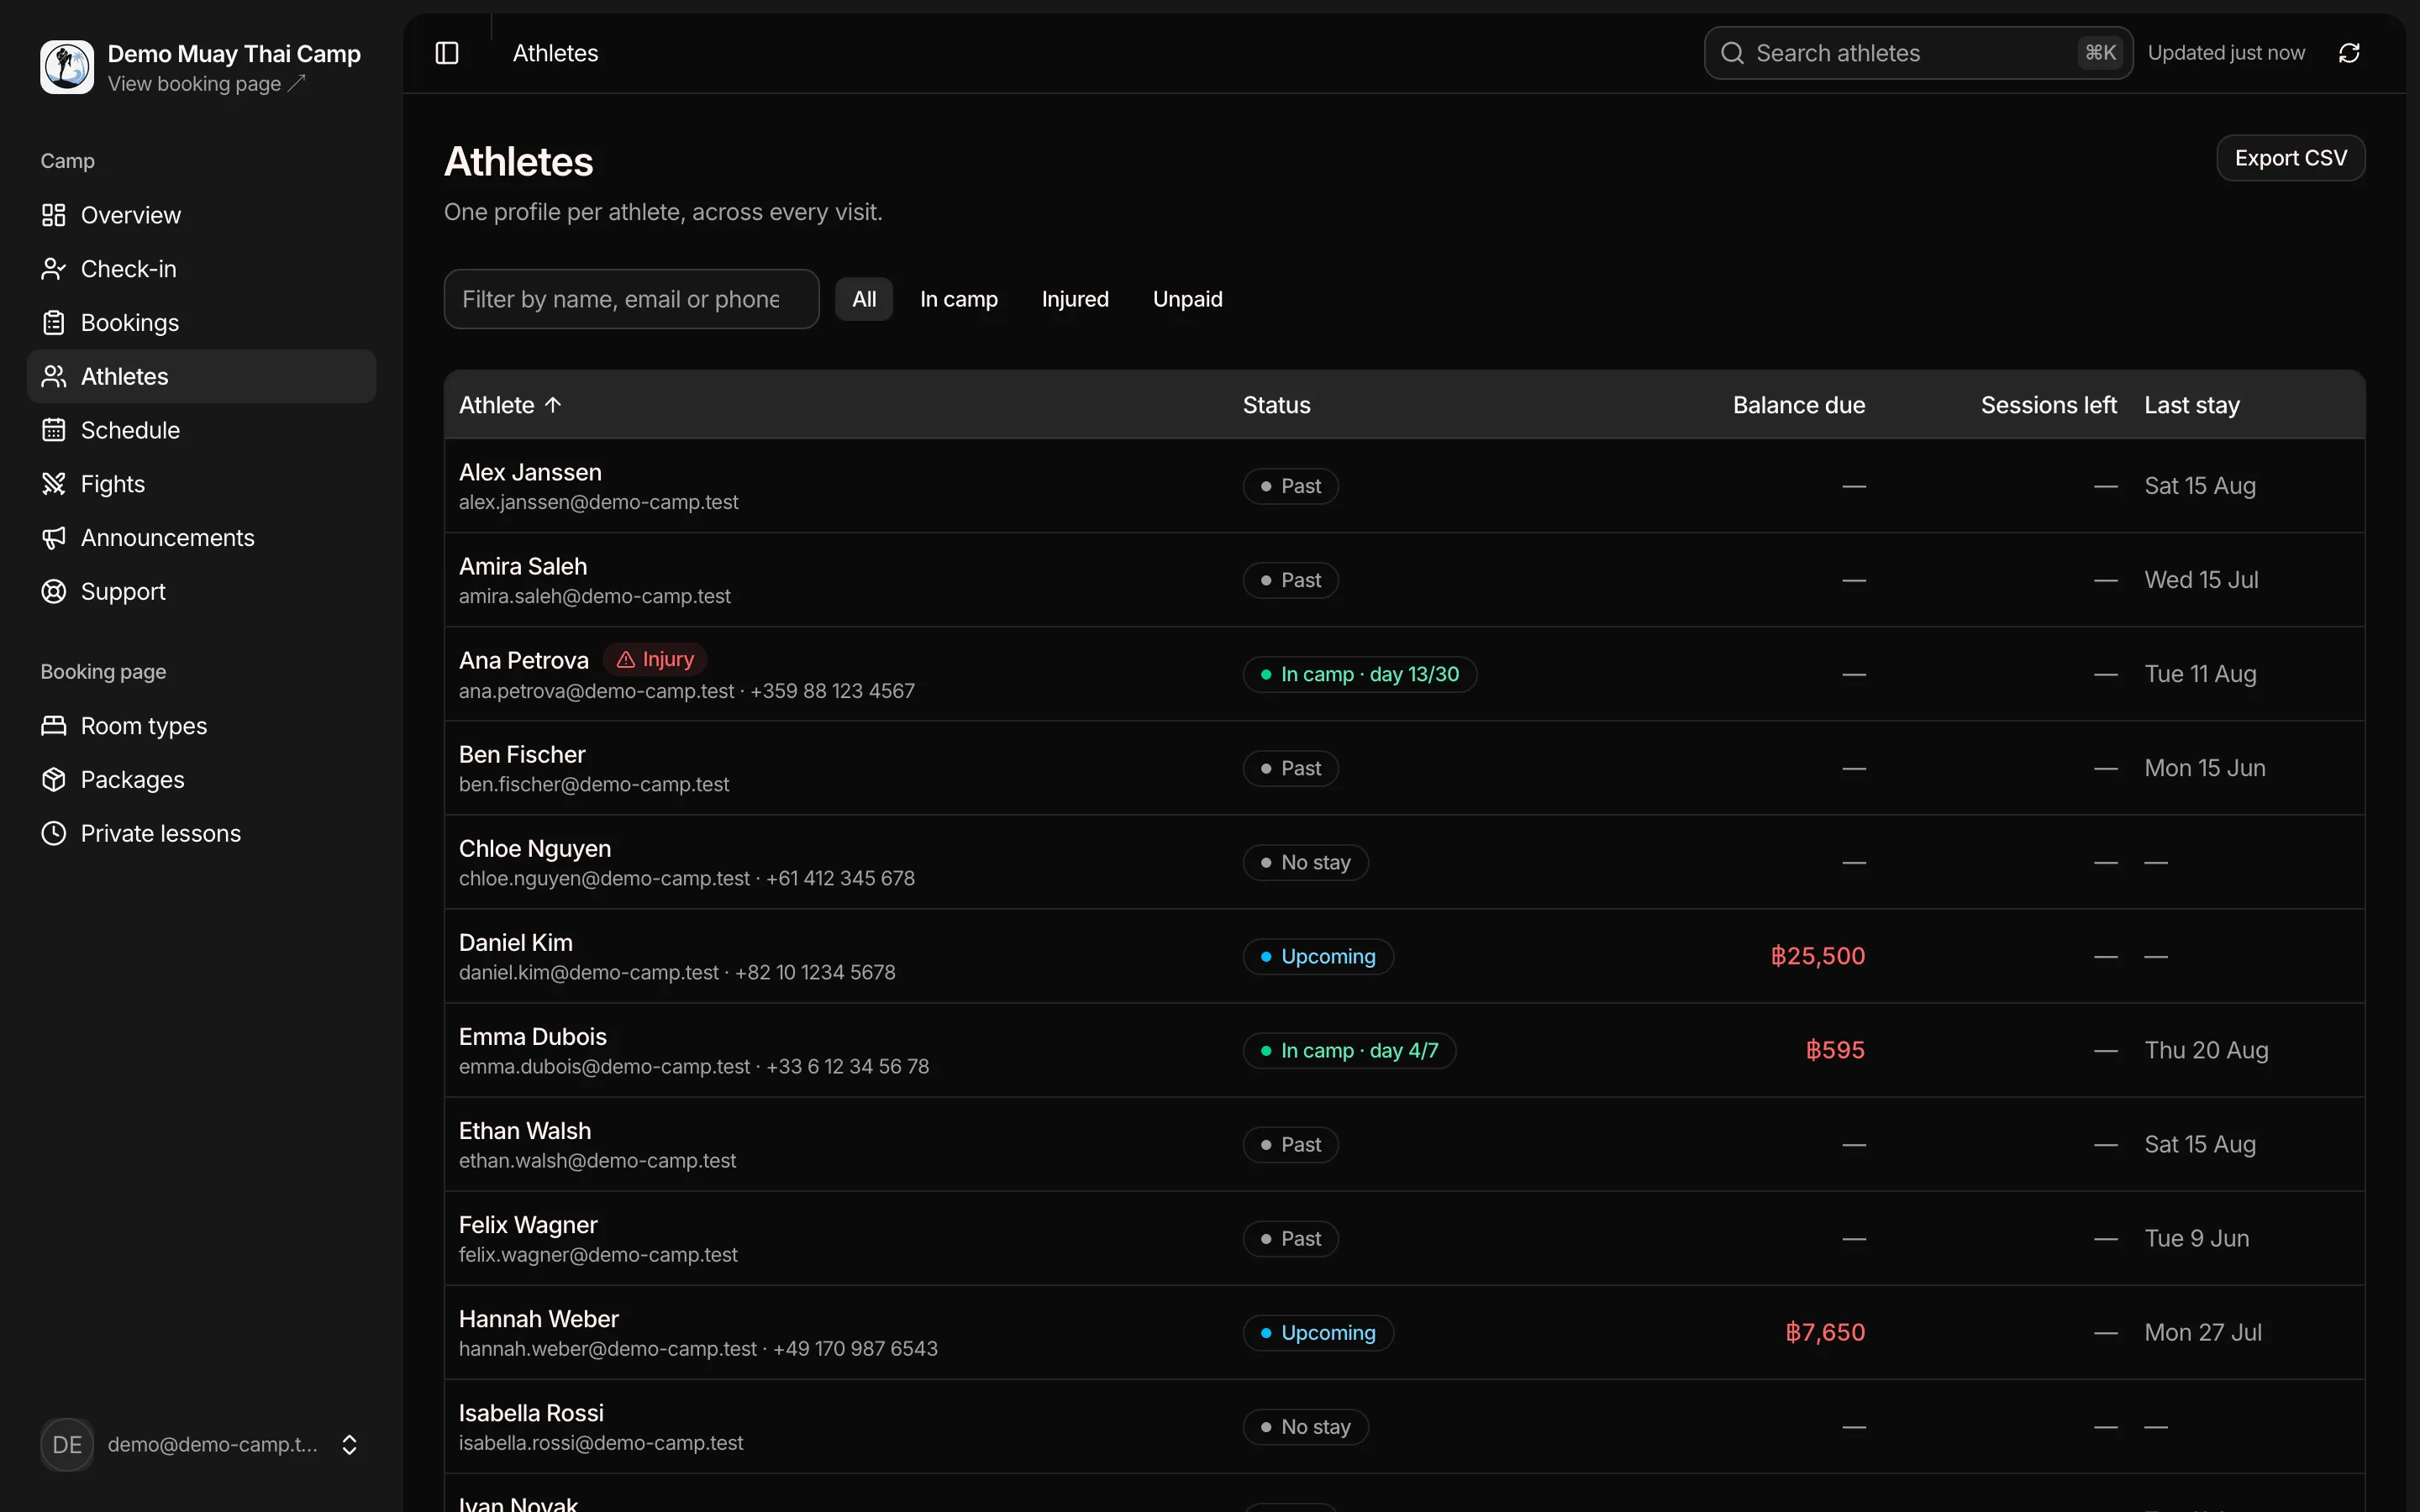Screen dimensions: 2420x1512
Task: Toggle the sidebar panel icon
Action: [x=447, y=53]
